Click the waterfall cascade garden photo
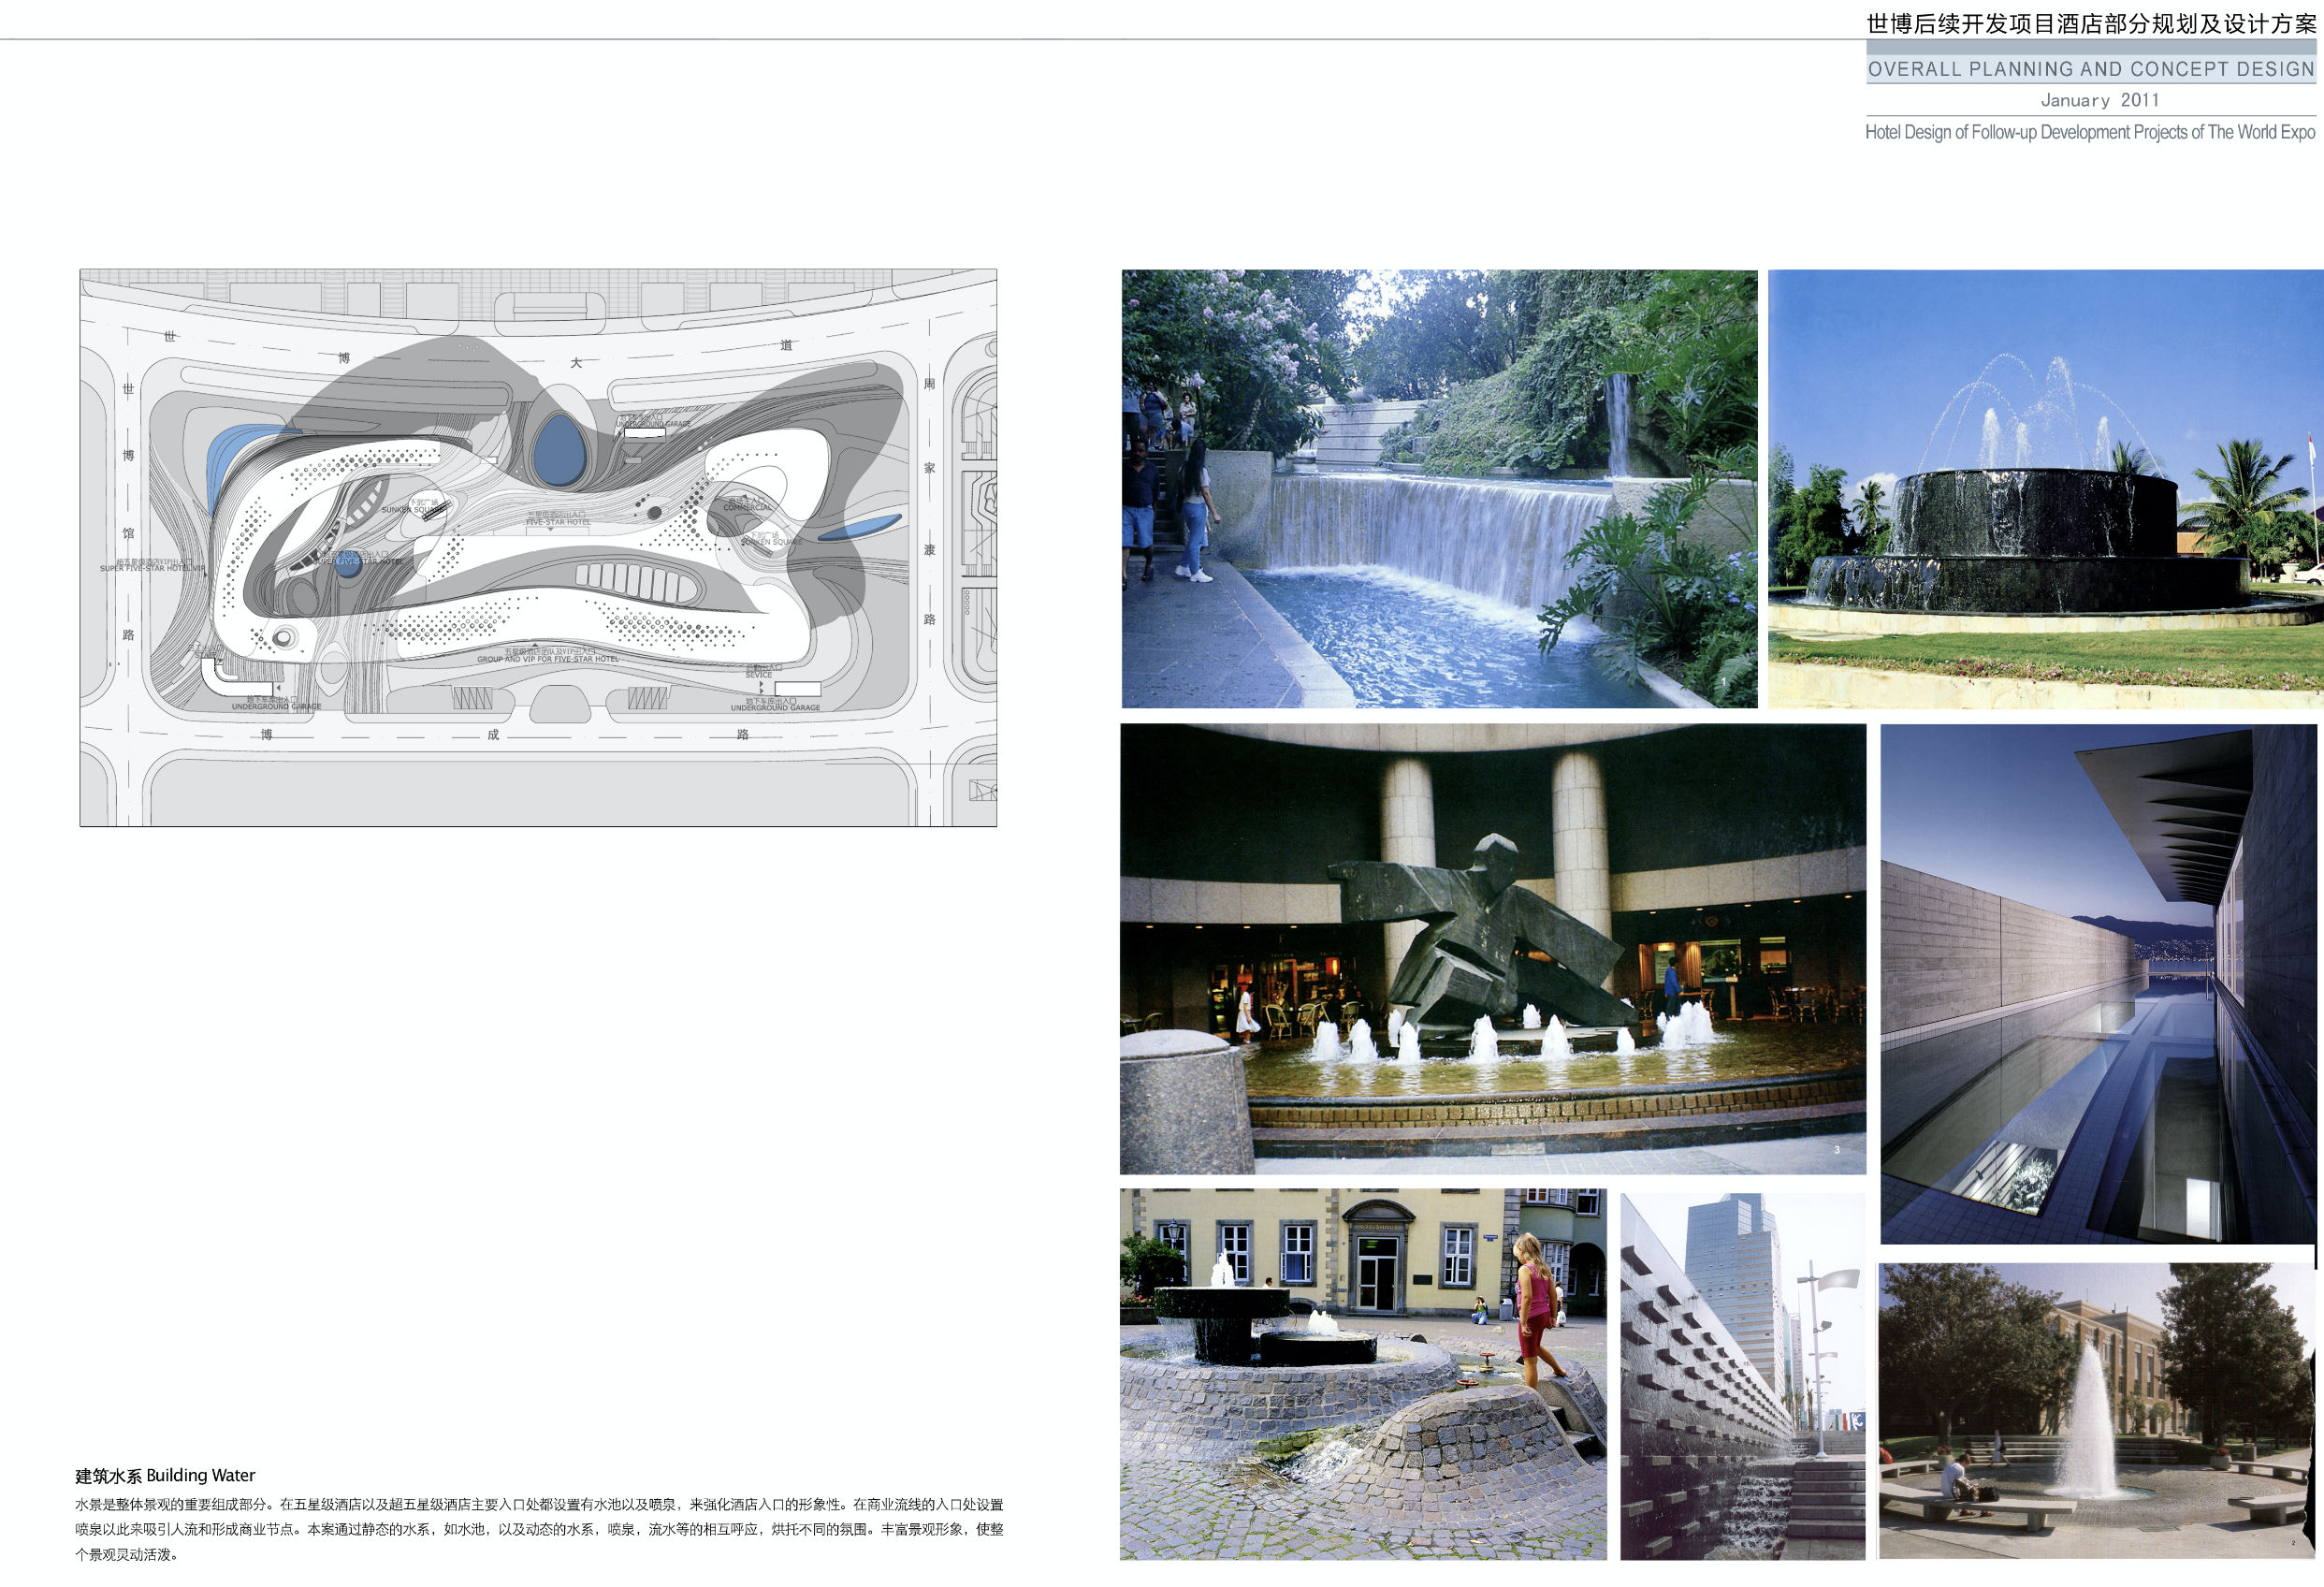The height and width of the screenshot is (1587, 2324). tap(1439, 489)
